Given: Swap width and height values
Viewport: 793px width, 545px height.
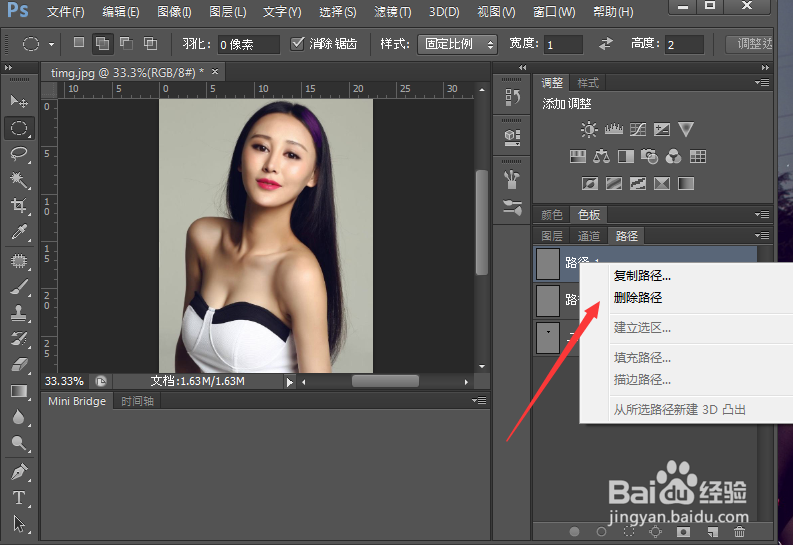Looking at the screenshot, I should coord(605,44).
